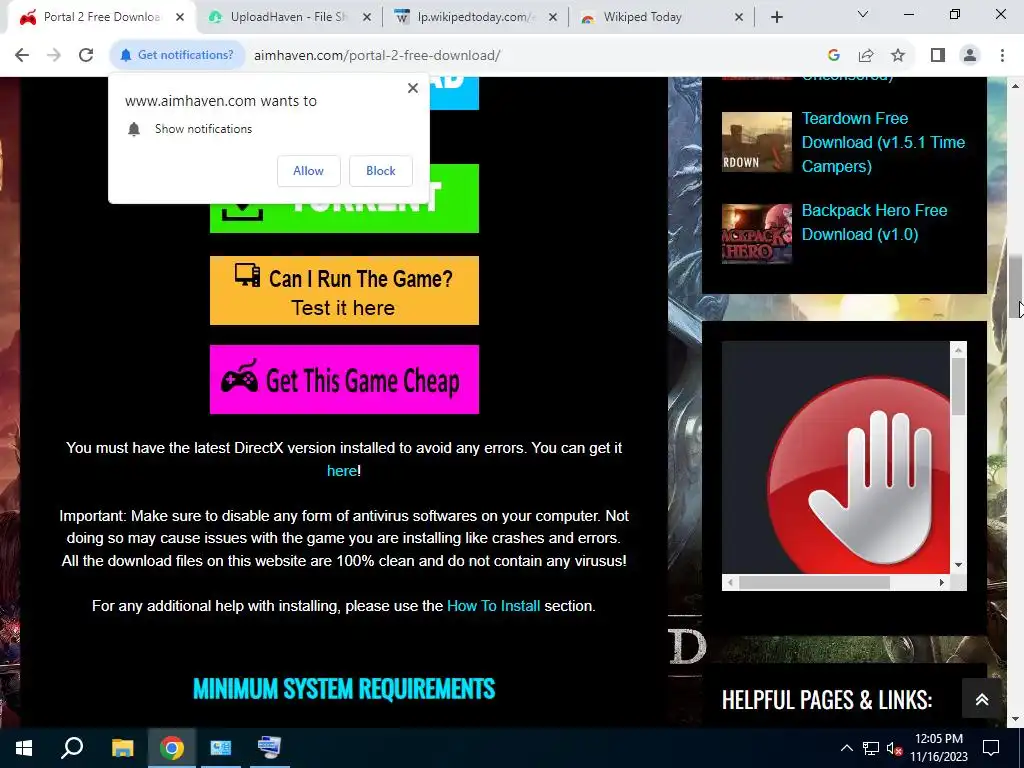Click the page scrollbar up arrow

point(1016,86)
